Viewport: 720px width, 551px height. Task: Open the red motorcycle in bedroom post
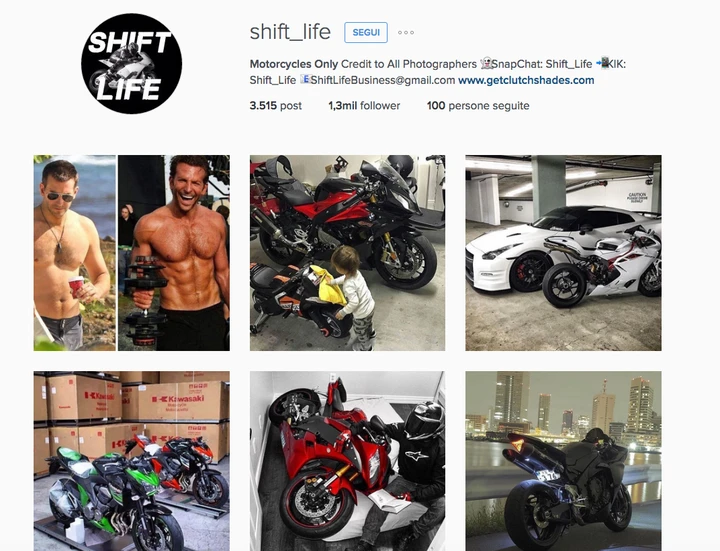(347, 461)
